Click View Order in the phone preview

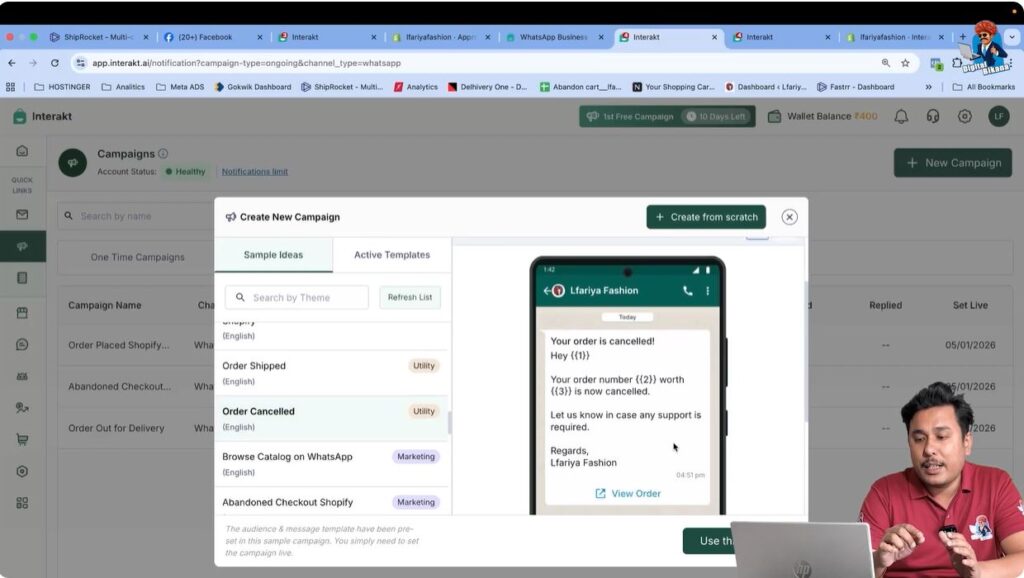[628, 492]
